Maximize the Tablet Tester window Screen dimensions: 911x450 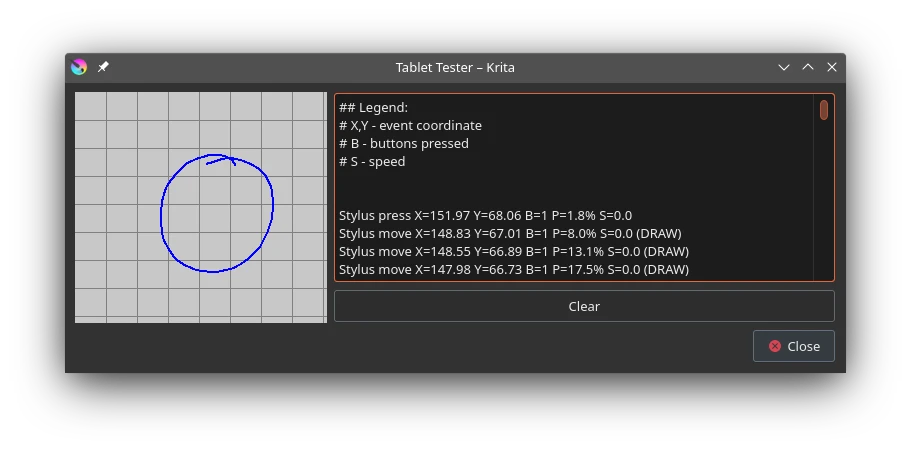(808, 67)
